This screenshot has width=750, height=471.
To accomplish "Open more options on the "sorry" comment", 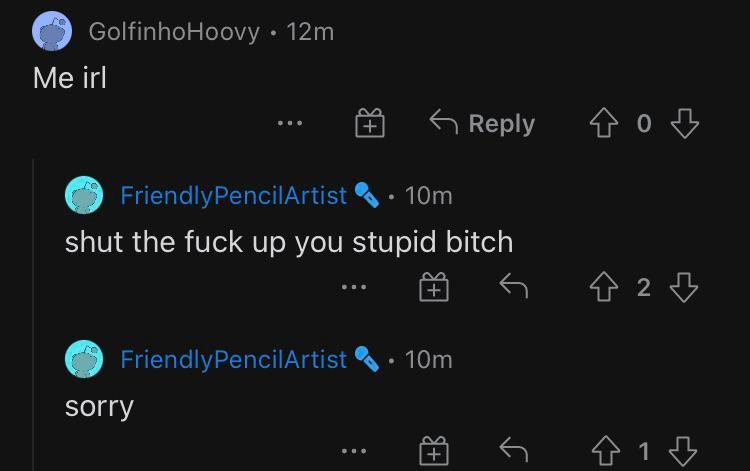I will [x=353, y=452].
